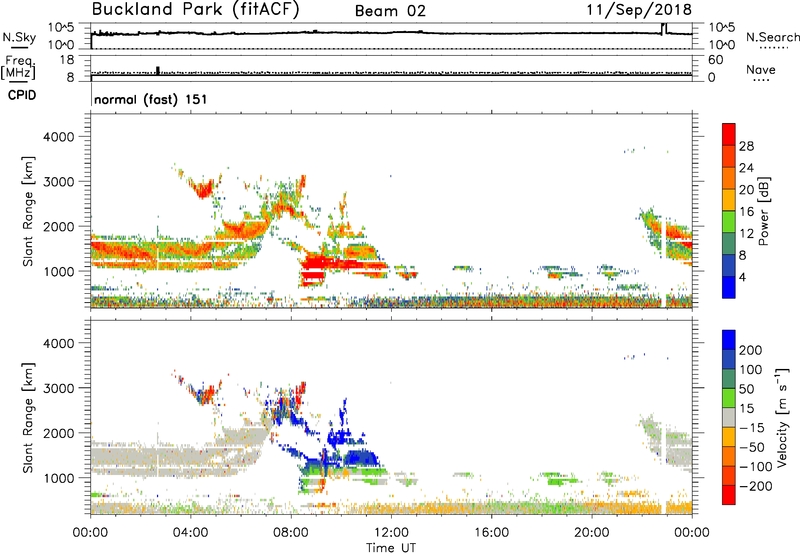Click the '16:00' time tick label
Screen dimensions: 800x554
491,533
